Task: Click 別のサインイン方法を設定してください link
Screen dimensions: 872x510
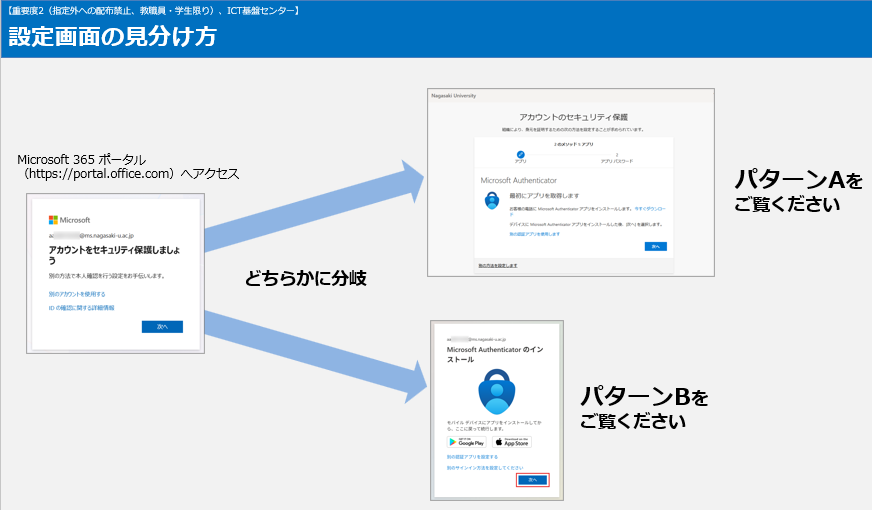Action: (x=485, y=467)
